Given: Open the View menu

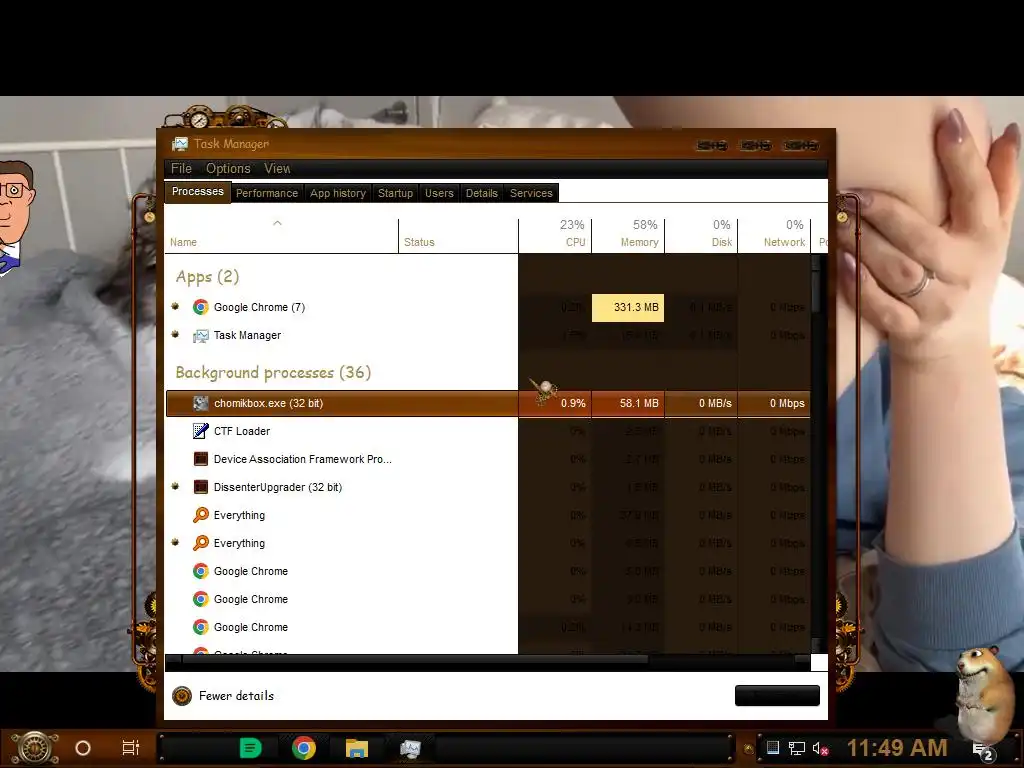Looking at the screenshot, I should tap(277, 168).
